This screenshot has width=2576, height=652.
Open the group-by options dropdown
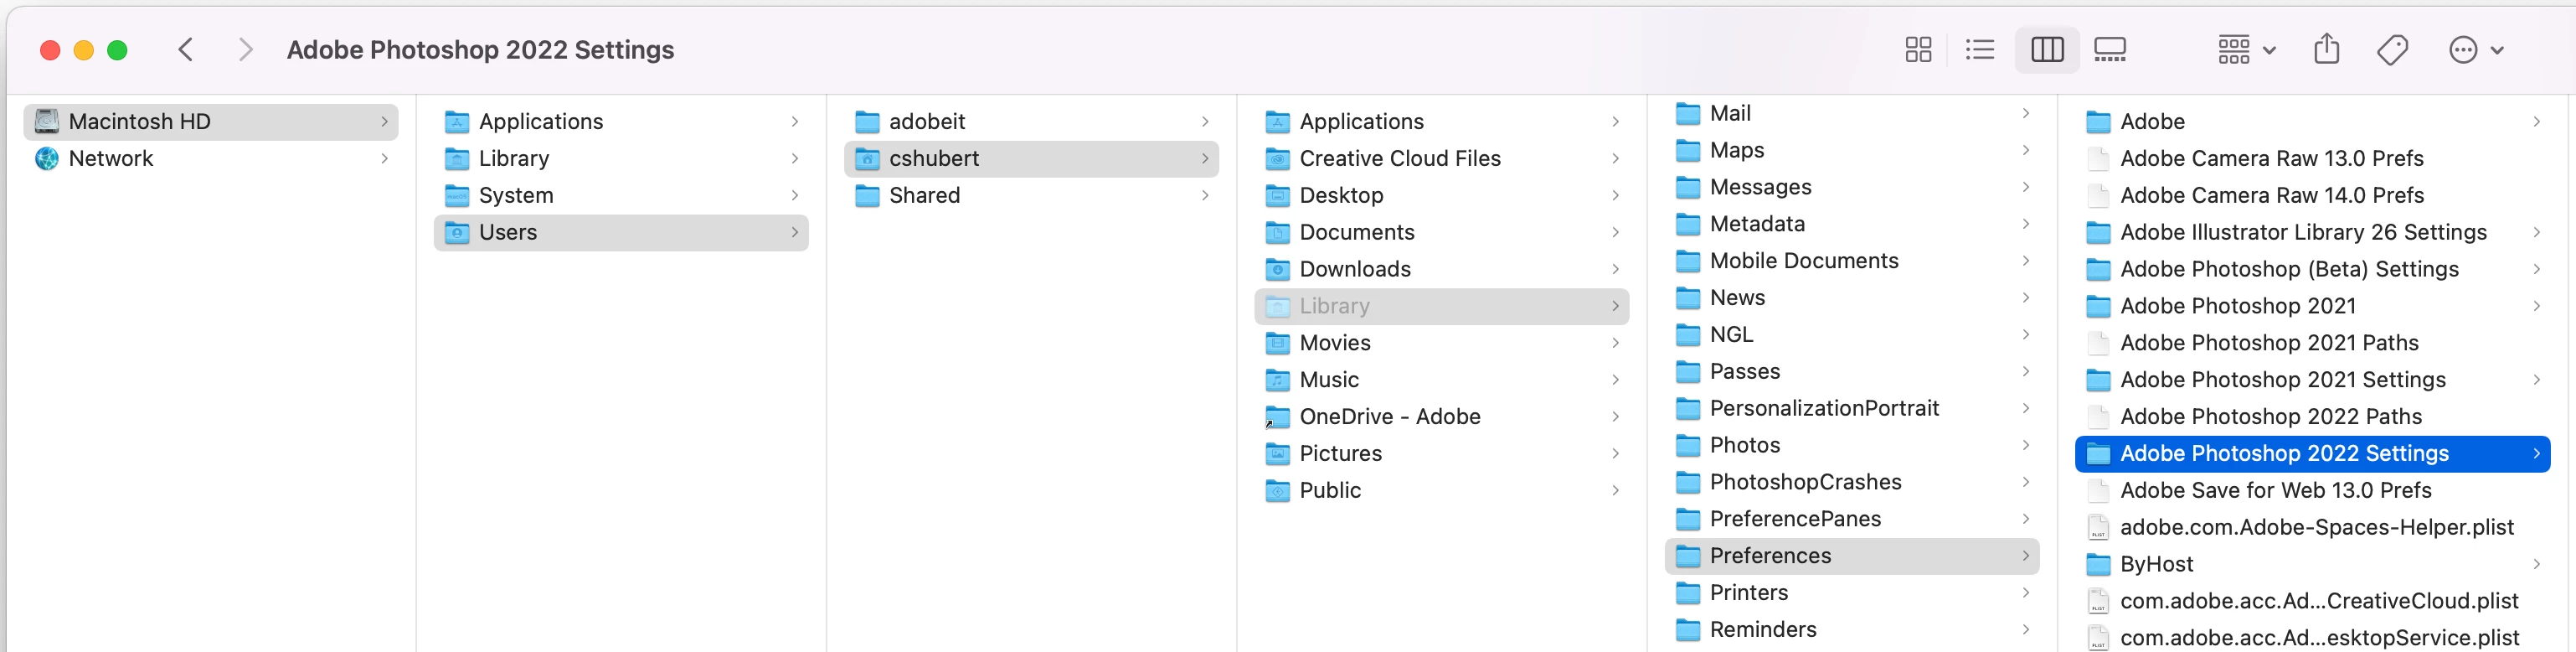pyautogui.click(x=2245, y=50)
